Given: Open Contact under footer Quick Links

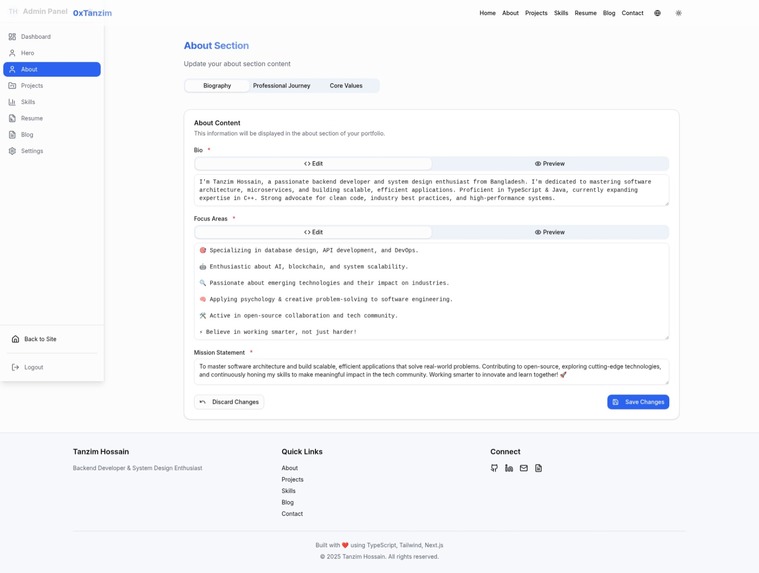Looking at the screenshot, I should 292,514.
